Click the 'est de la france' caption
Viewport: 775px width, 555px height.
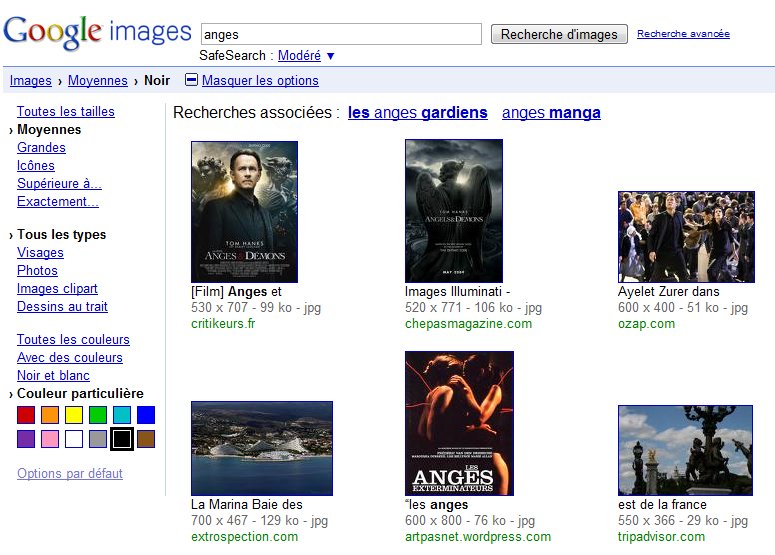tap(662, 505)
